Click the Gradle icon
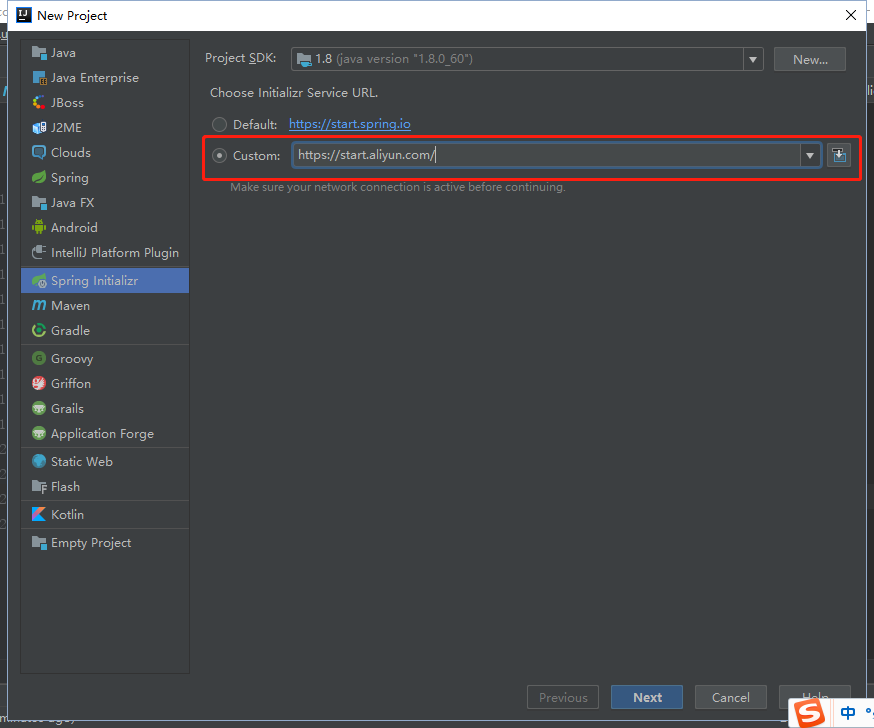The image size is (874, 728). click(x=39, y=331)
